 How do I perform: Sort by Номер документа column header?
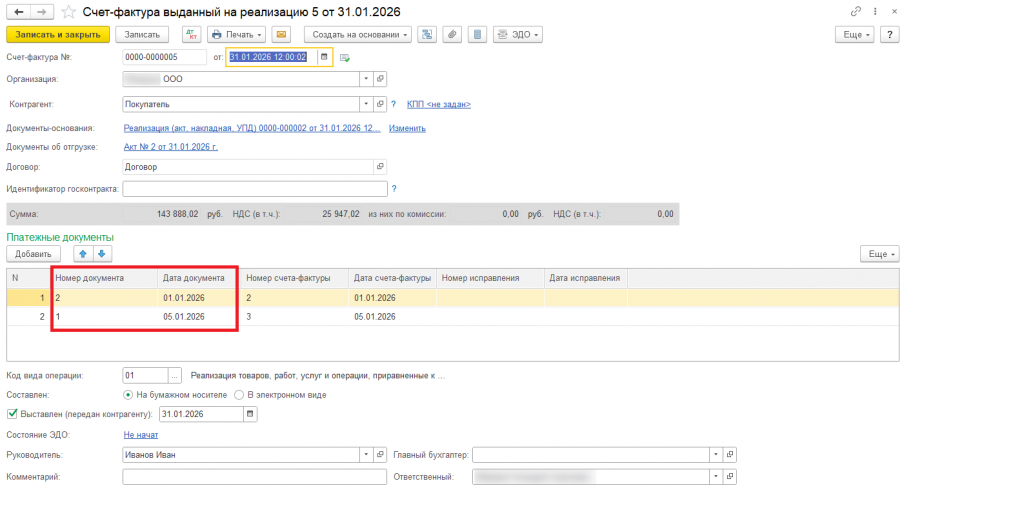tap(104, 278)
